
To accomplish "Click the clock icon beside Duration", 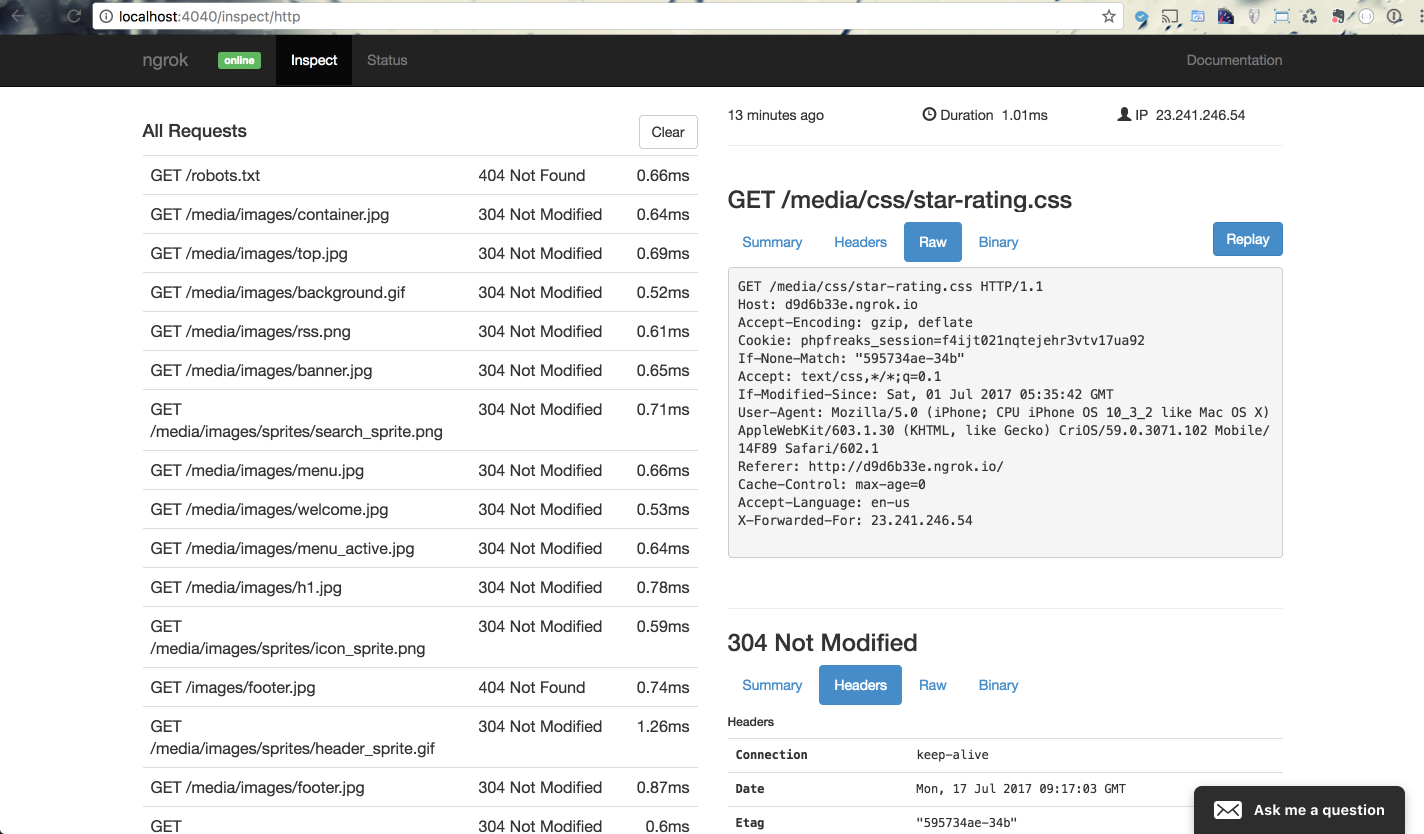I will point(929,115).
